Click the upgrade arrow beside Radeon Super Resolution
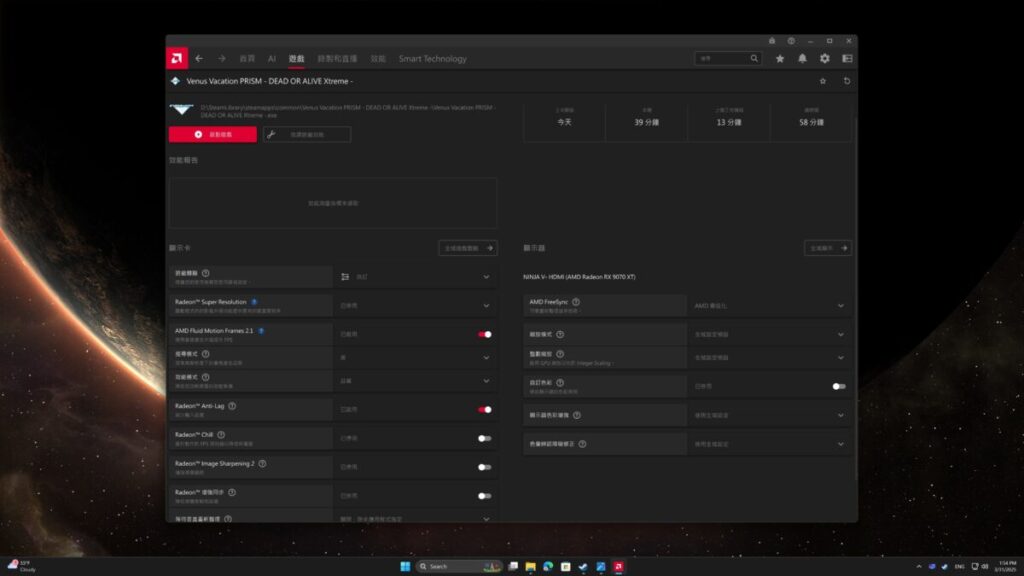This screenshot has height=576, width=1024. [254, 302]
